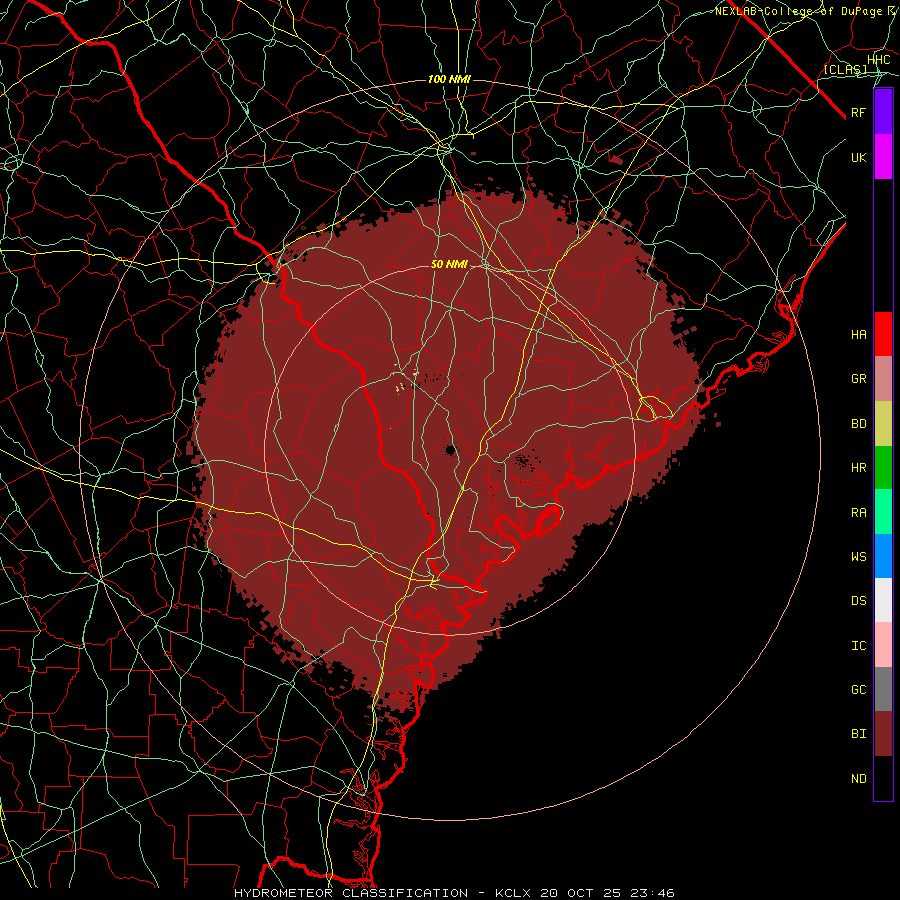Click the magenta UK legend color swatch
The height and width of the screenshot is (900, 900).
tap(883, 157)
